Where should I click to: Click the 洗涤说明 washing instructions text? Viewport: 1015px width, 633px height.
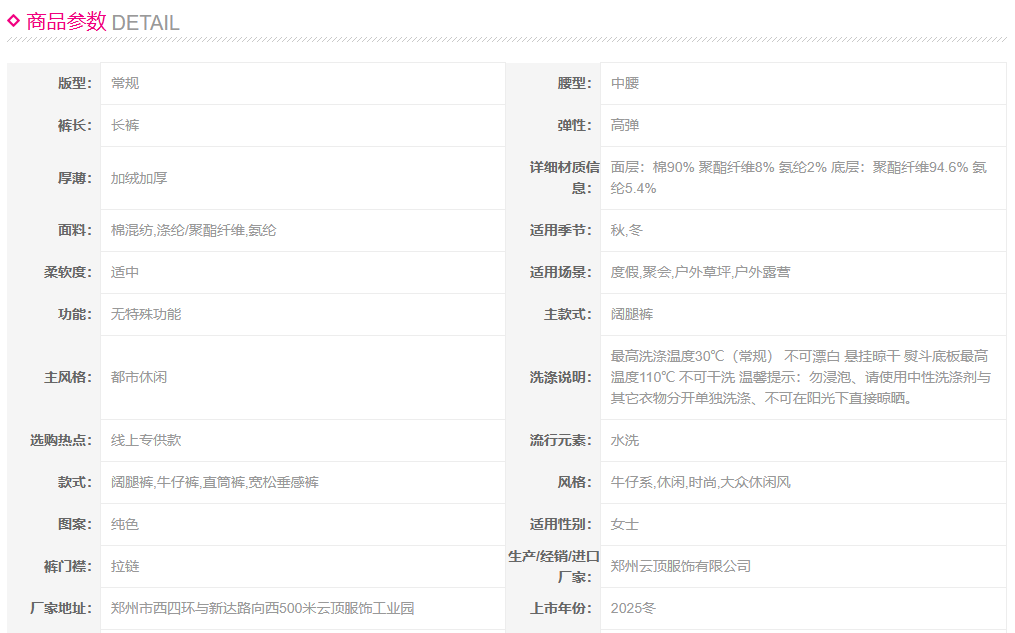click(800, 377)
